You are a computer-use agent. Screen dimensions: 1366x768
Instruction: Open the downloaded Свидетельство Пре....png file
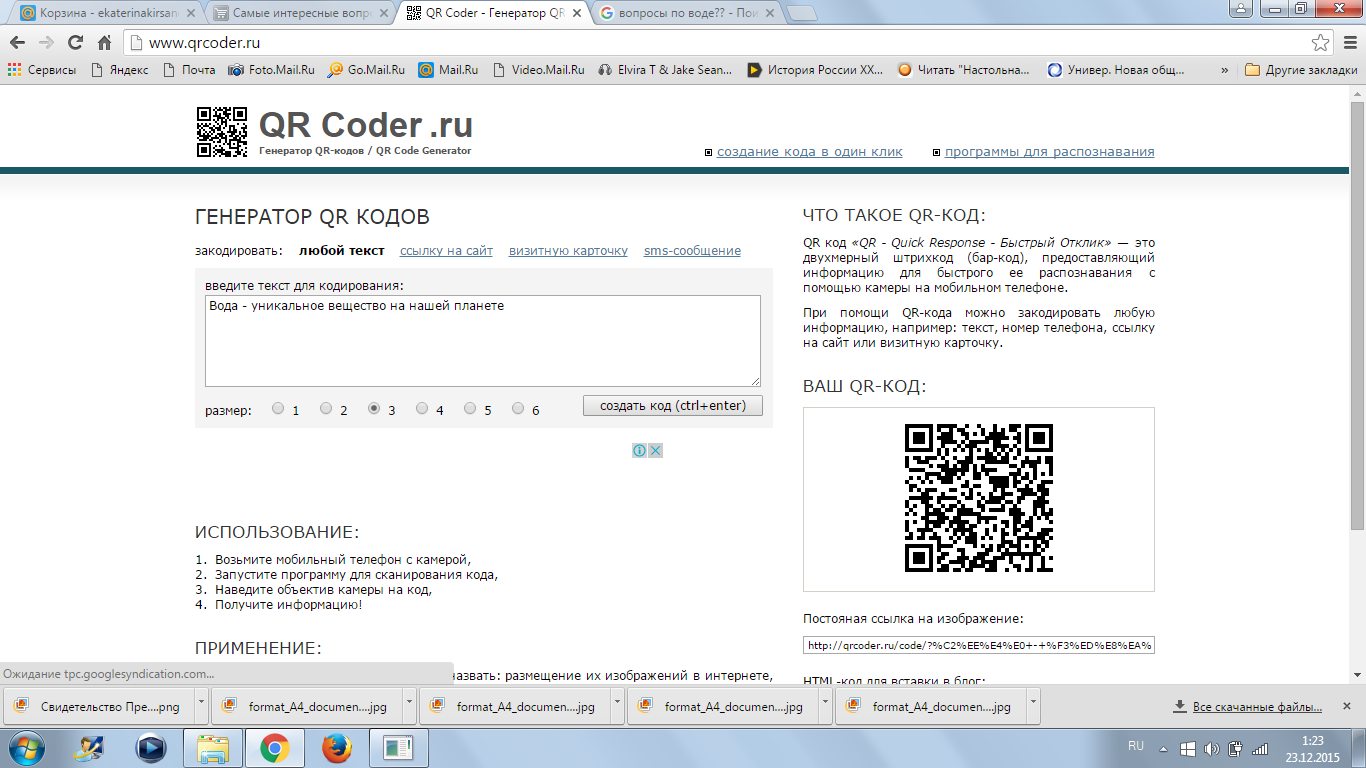coord(98,707)
